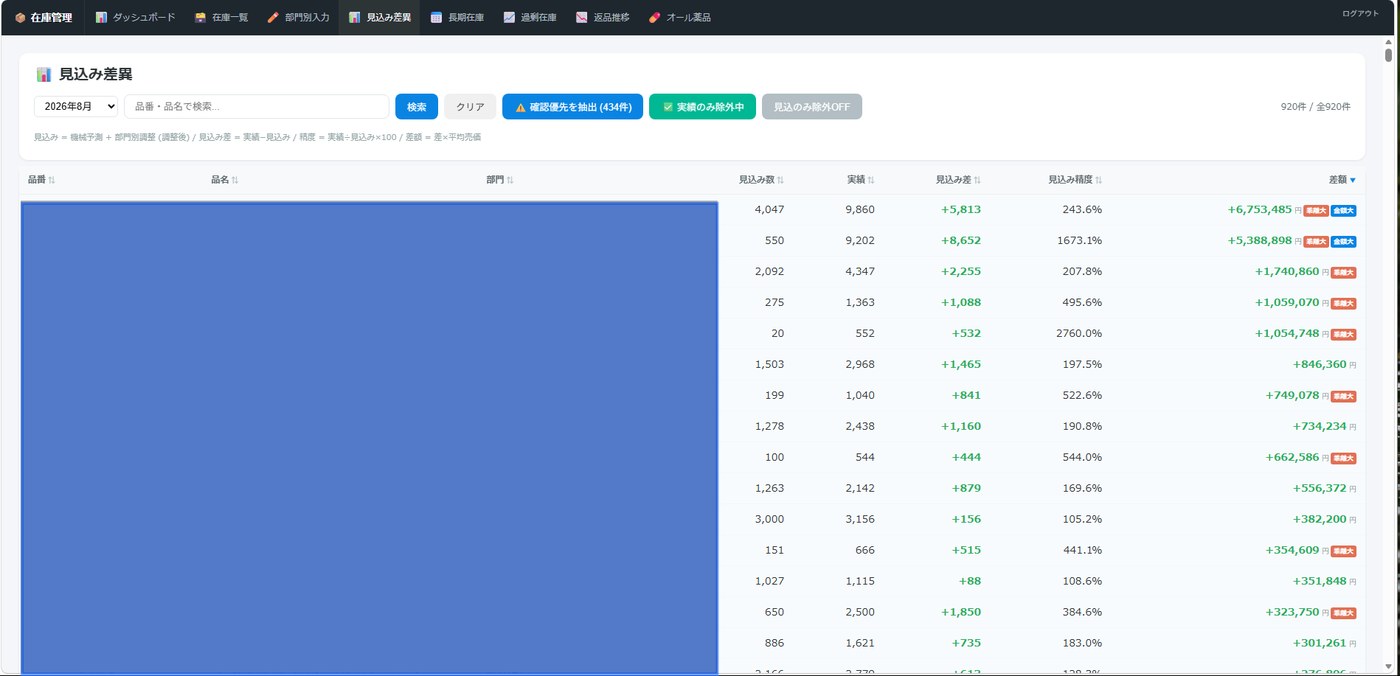This screenshot has width=1400, height=676.
Task: Click the declining chart icon beside 返品推移
Action: [x=582, y=17]
